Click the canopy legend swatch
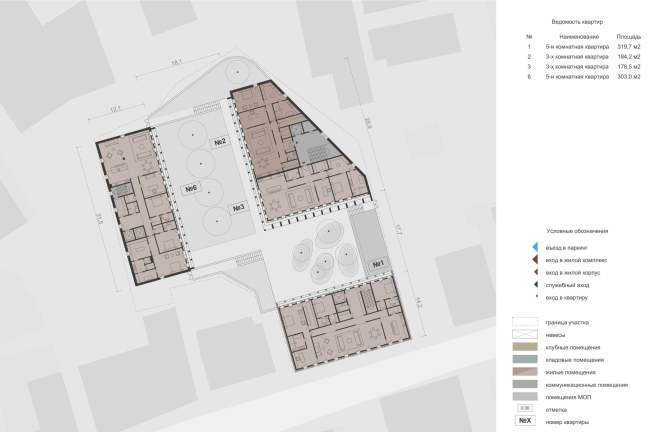Image resolution: width=650 pixels, height=432 pixels. click(524, 335)
